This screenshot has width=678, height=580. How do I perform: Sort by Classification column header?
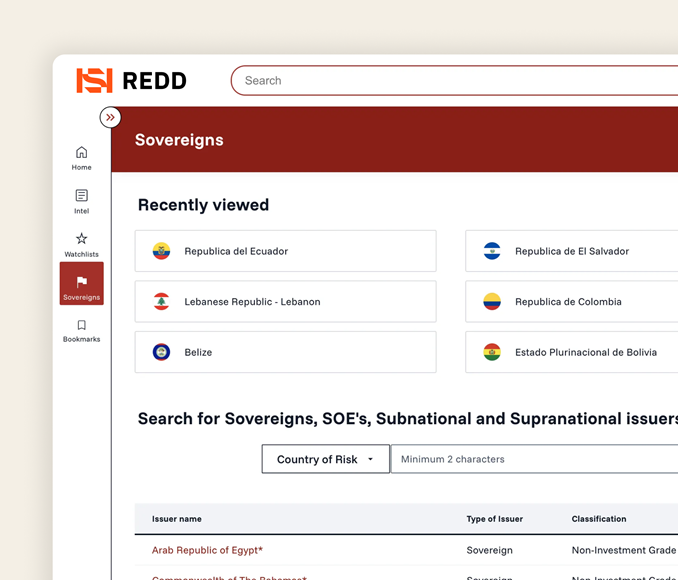point(599,519)
